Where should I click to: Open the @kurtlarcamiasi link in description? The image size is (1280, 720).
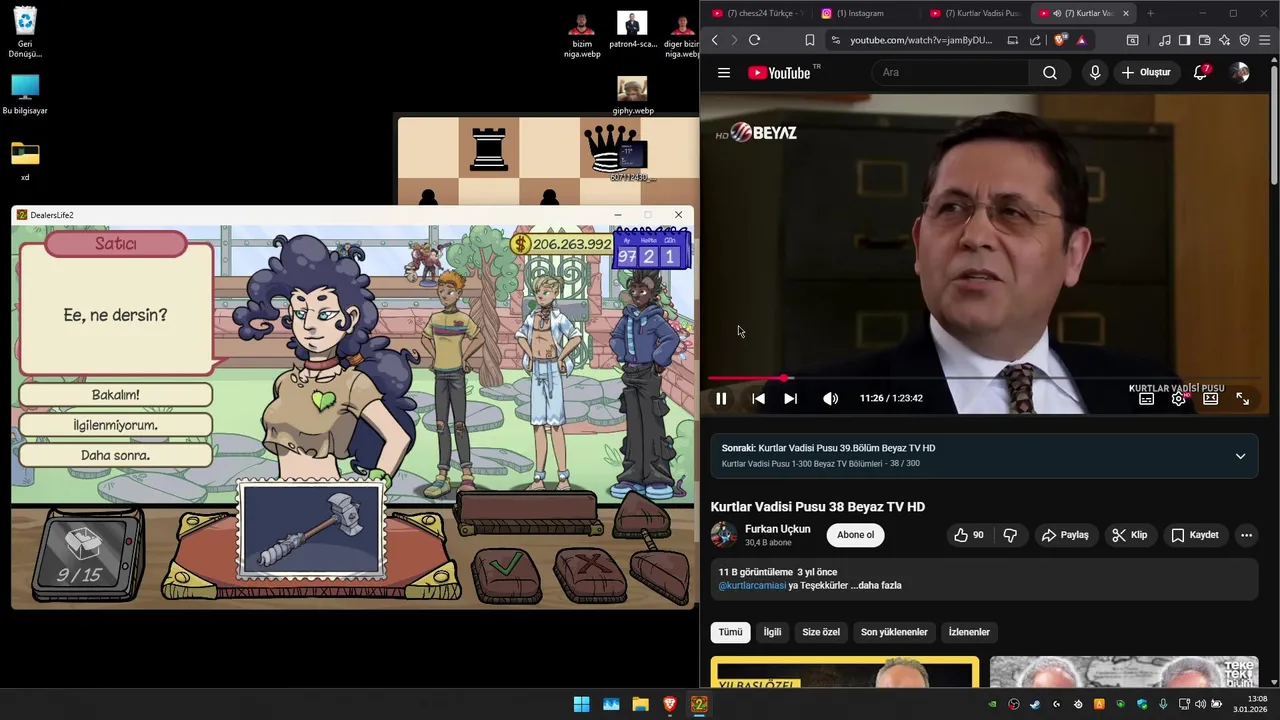[x=752, y=585]
